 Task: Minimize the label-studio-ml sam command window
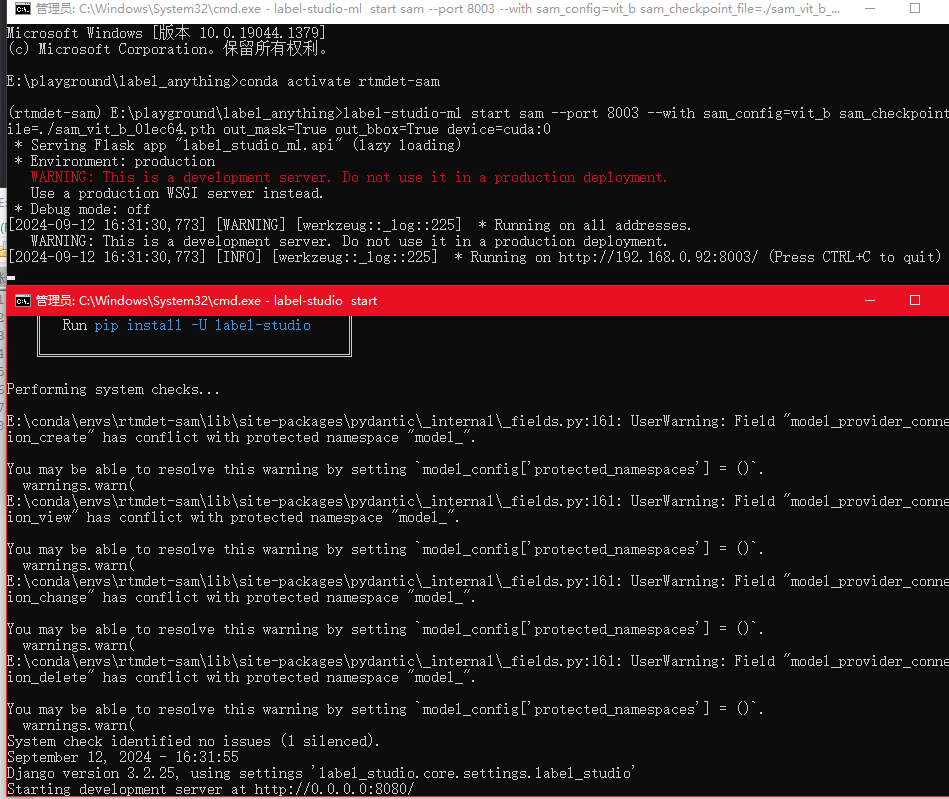click(868, 9)
